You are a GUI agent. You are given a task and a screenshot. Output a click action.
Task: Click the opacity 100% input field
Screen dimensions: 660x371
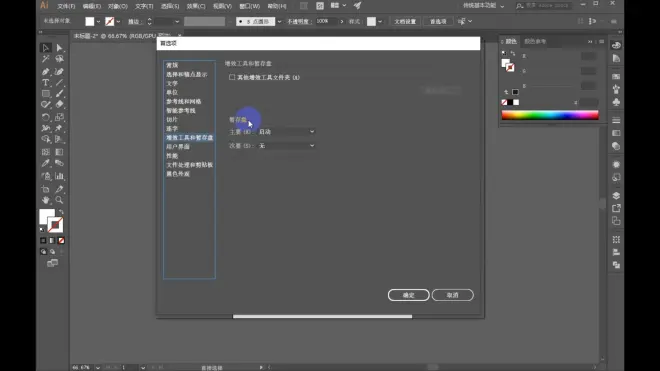[326, 21]
